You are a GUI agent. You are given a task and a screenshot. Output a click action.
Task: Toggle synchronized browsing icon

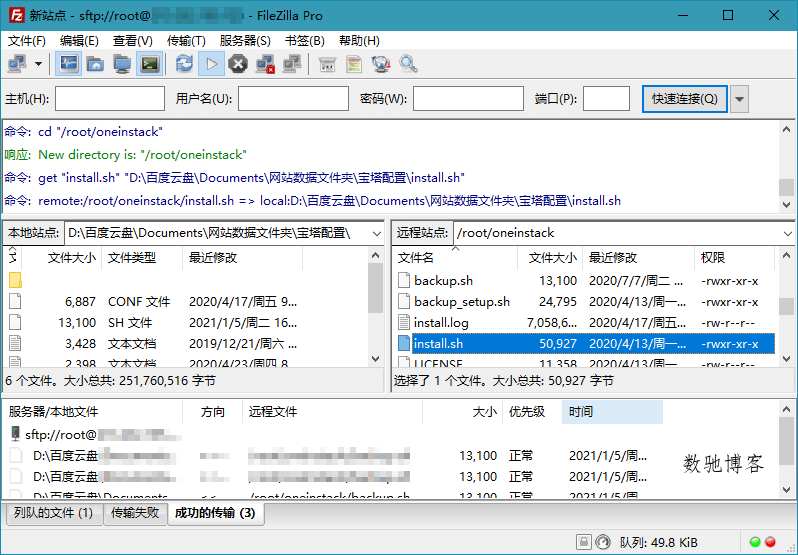381,64
